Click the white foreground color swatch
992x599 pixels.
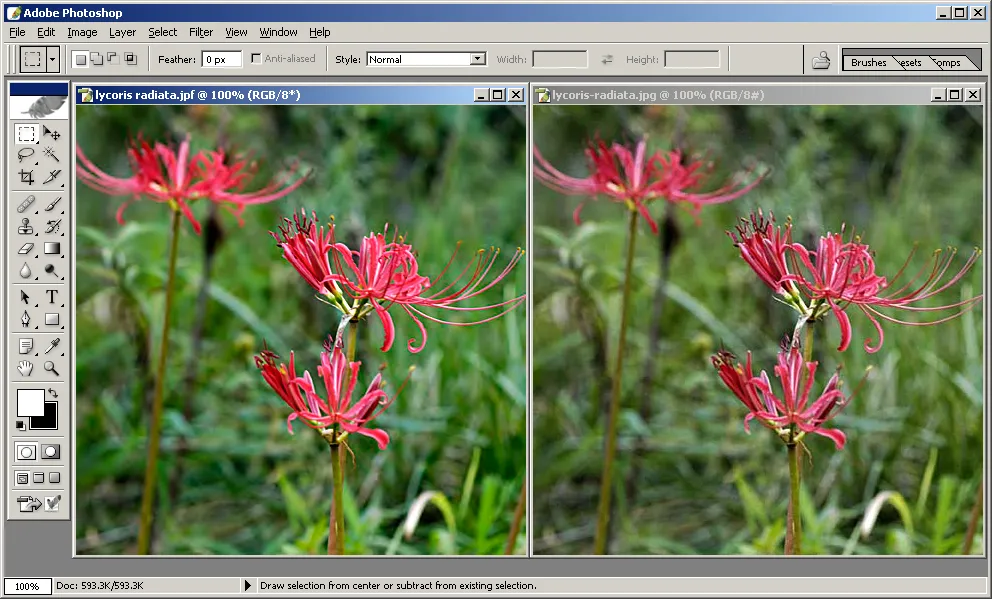click(29, 402)
